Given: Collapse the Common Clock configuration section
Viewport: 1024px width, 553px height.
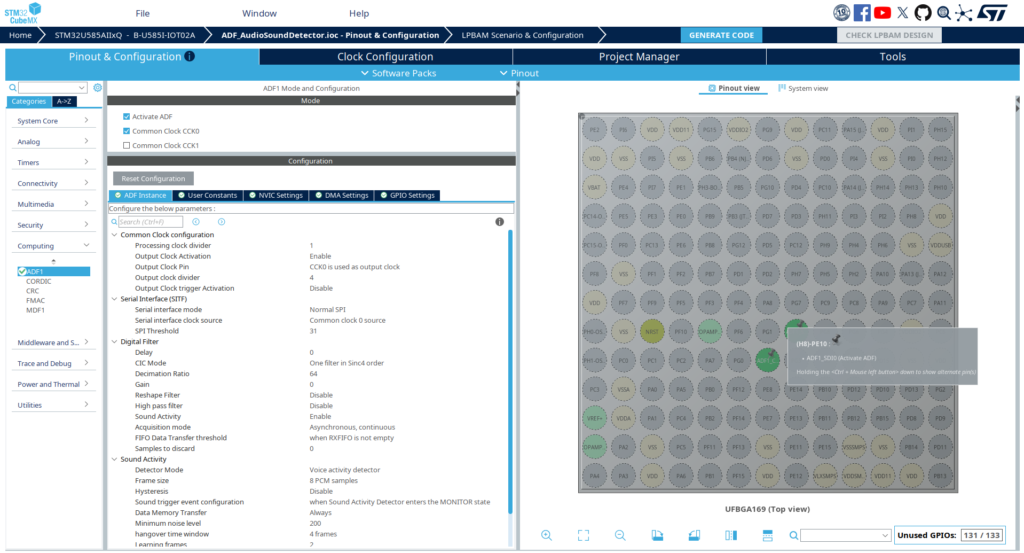Looking at the screenshot, I should [x=114, y=235].
